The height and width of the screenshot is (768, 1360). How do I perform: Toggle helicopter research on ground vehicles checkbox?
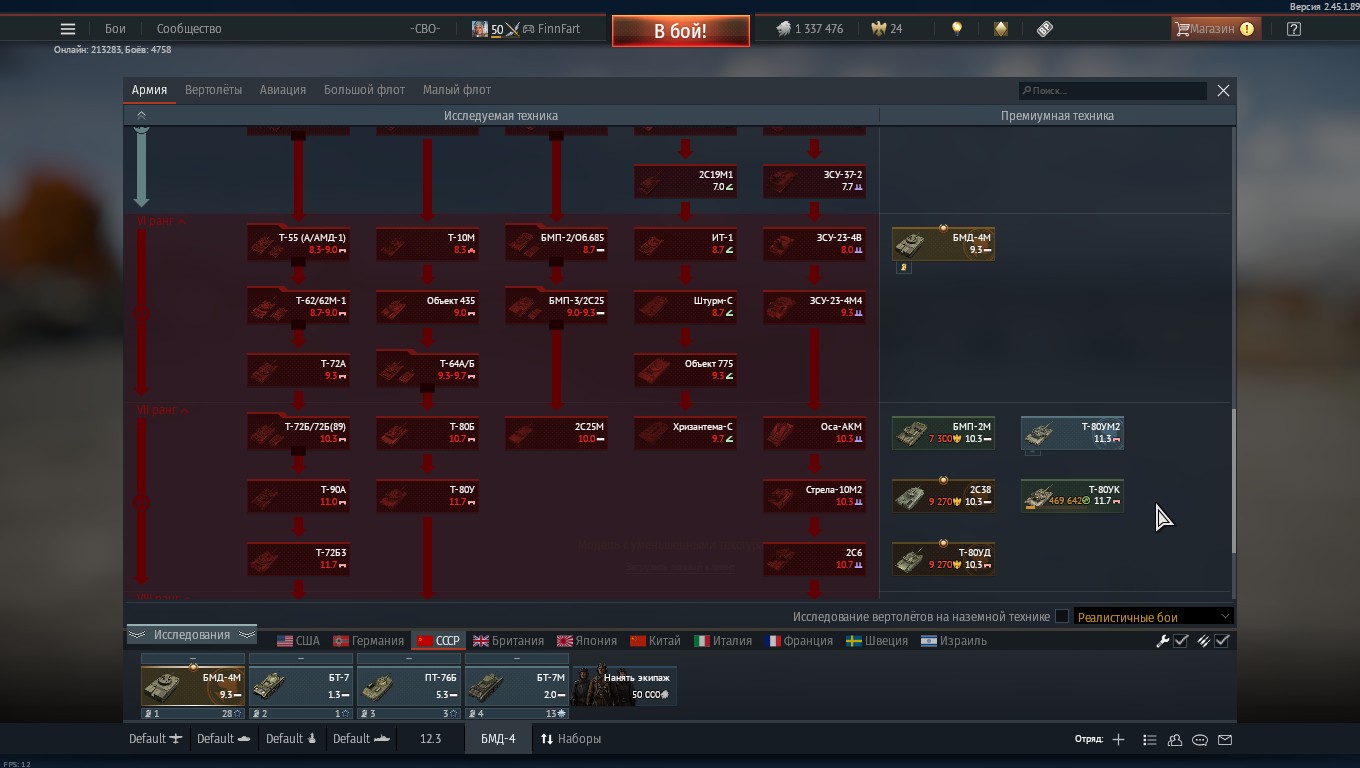click(1062, 617)
